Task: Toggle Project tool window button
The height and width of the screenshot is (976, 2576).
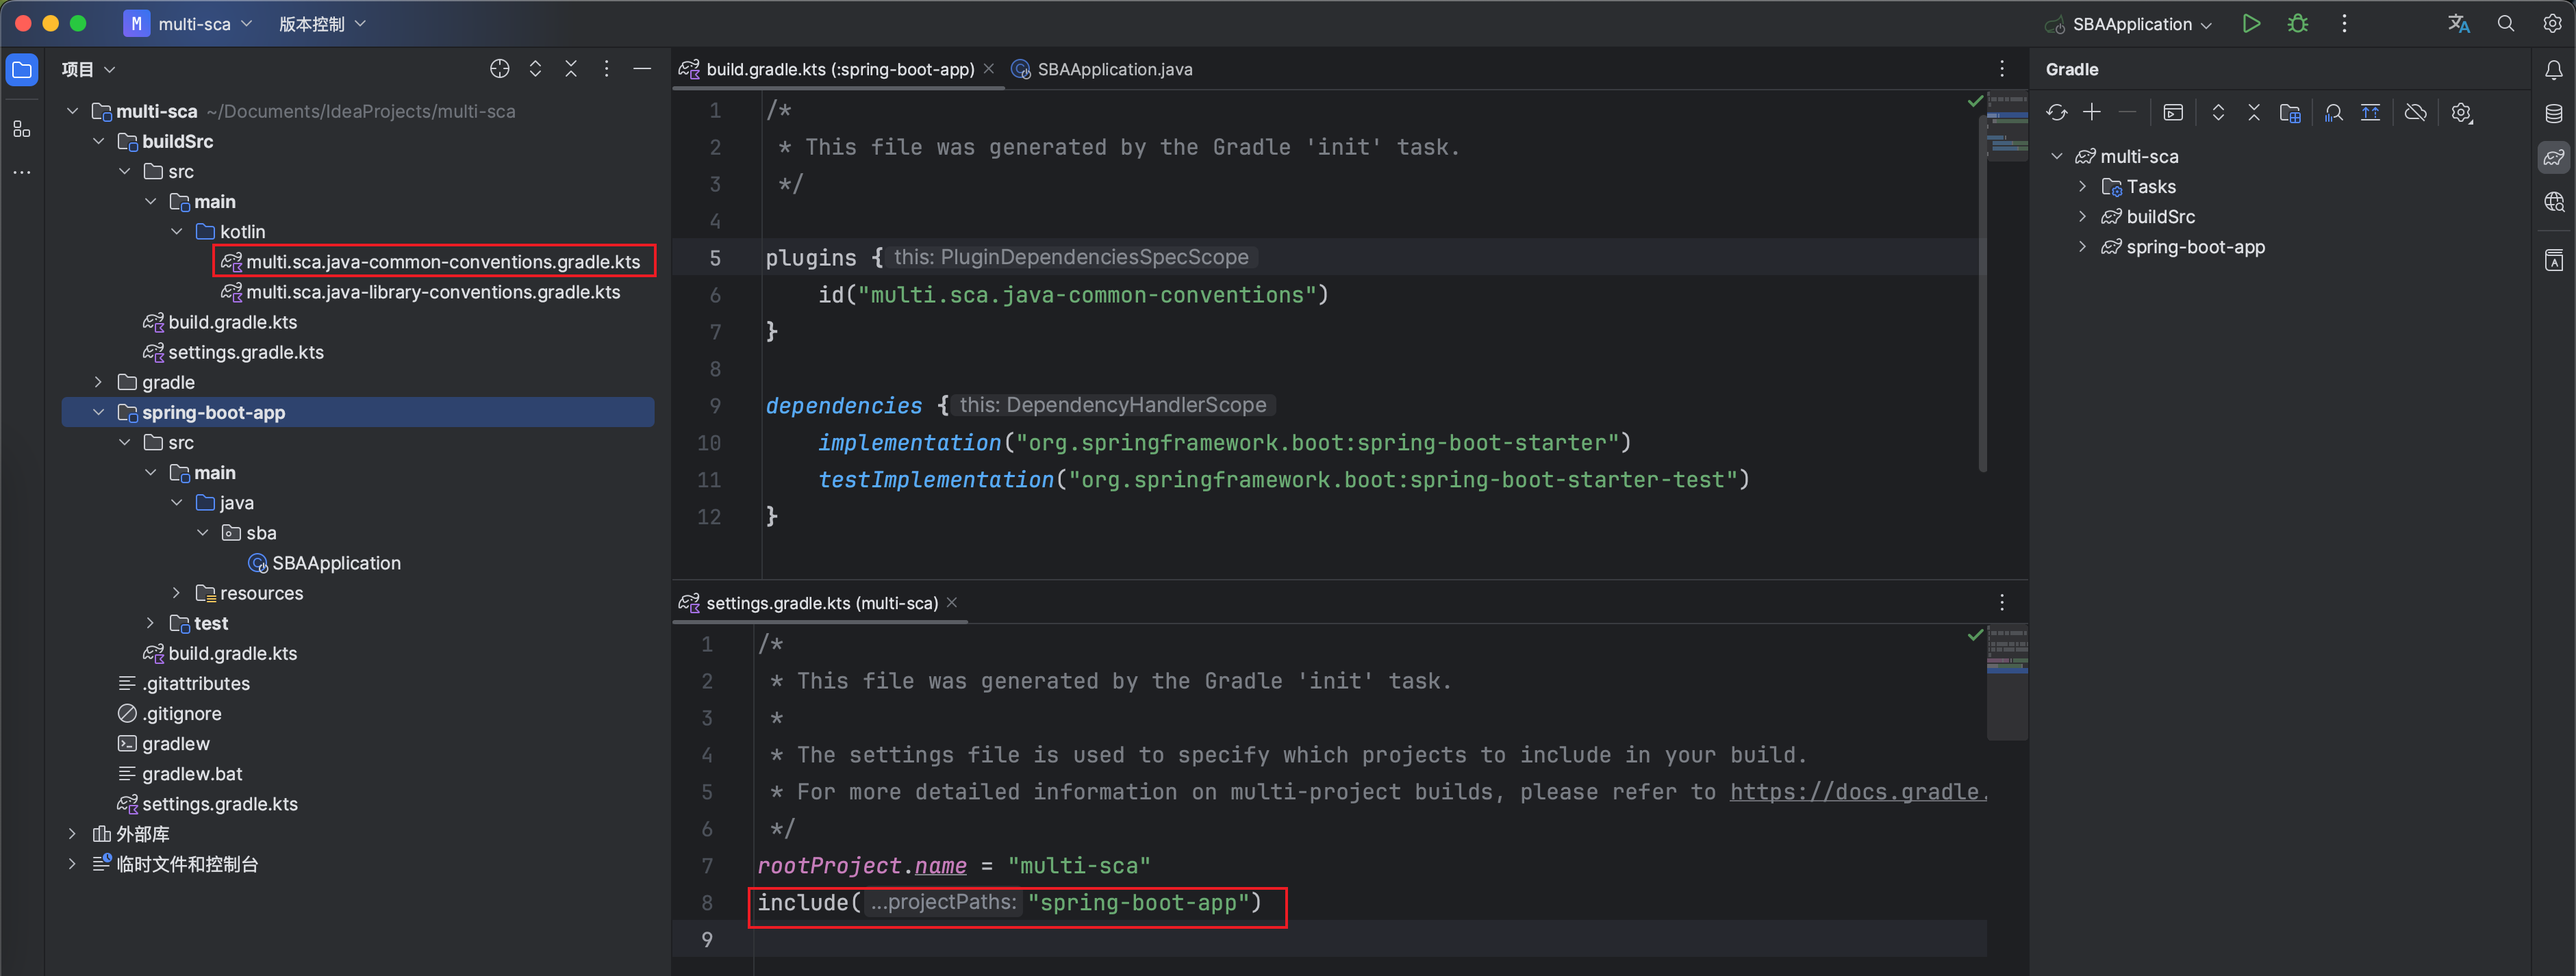Action: tap(22, 70)
